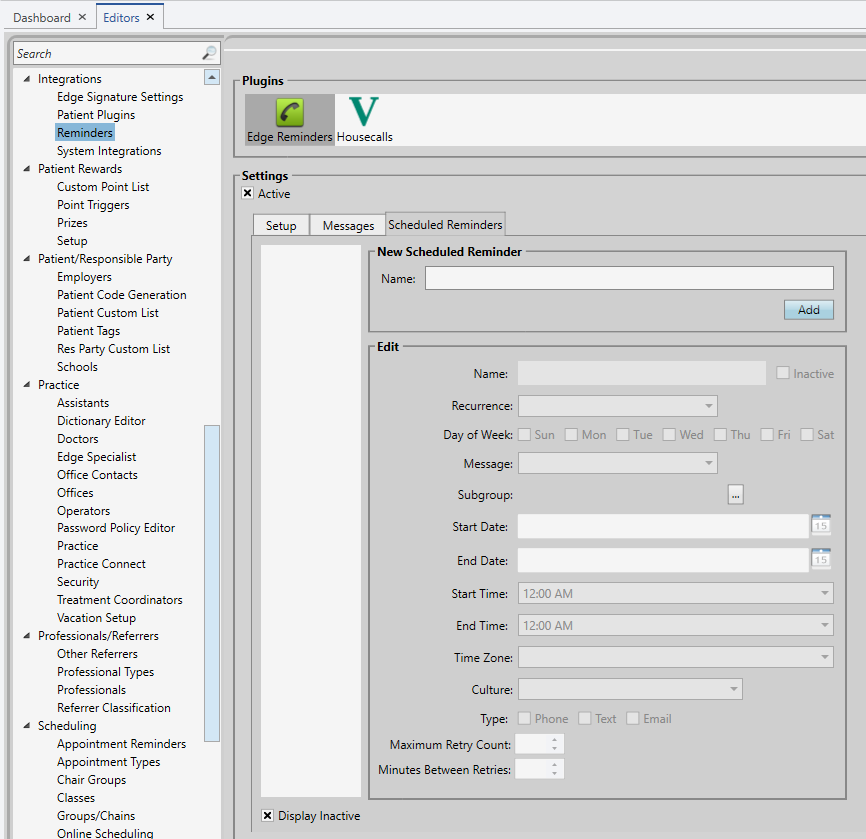The height and width of the screenshot is (839, 866).
Task: Enable the Email type checkbox
Action: click(x=632, y=718)
